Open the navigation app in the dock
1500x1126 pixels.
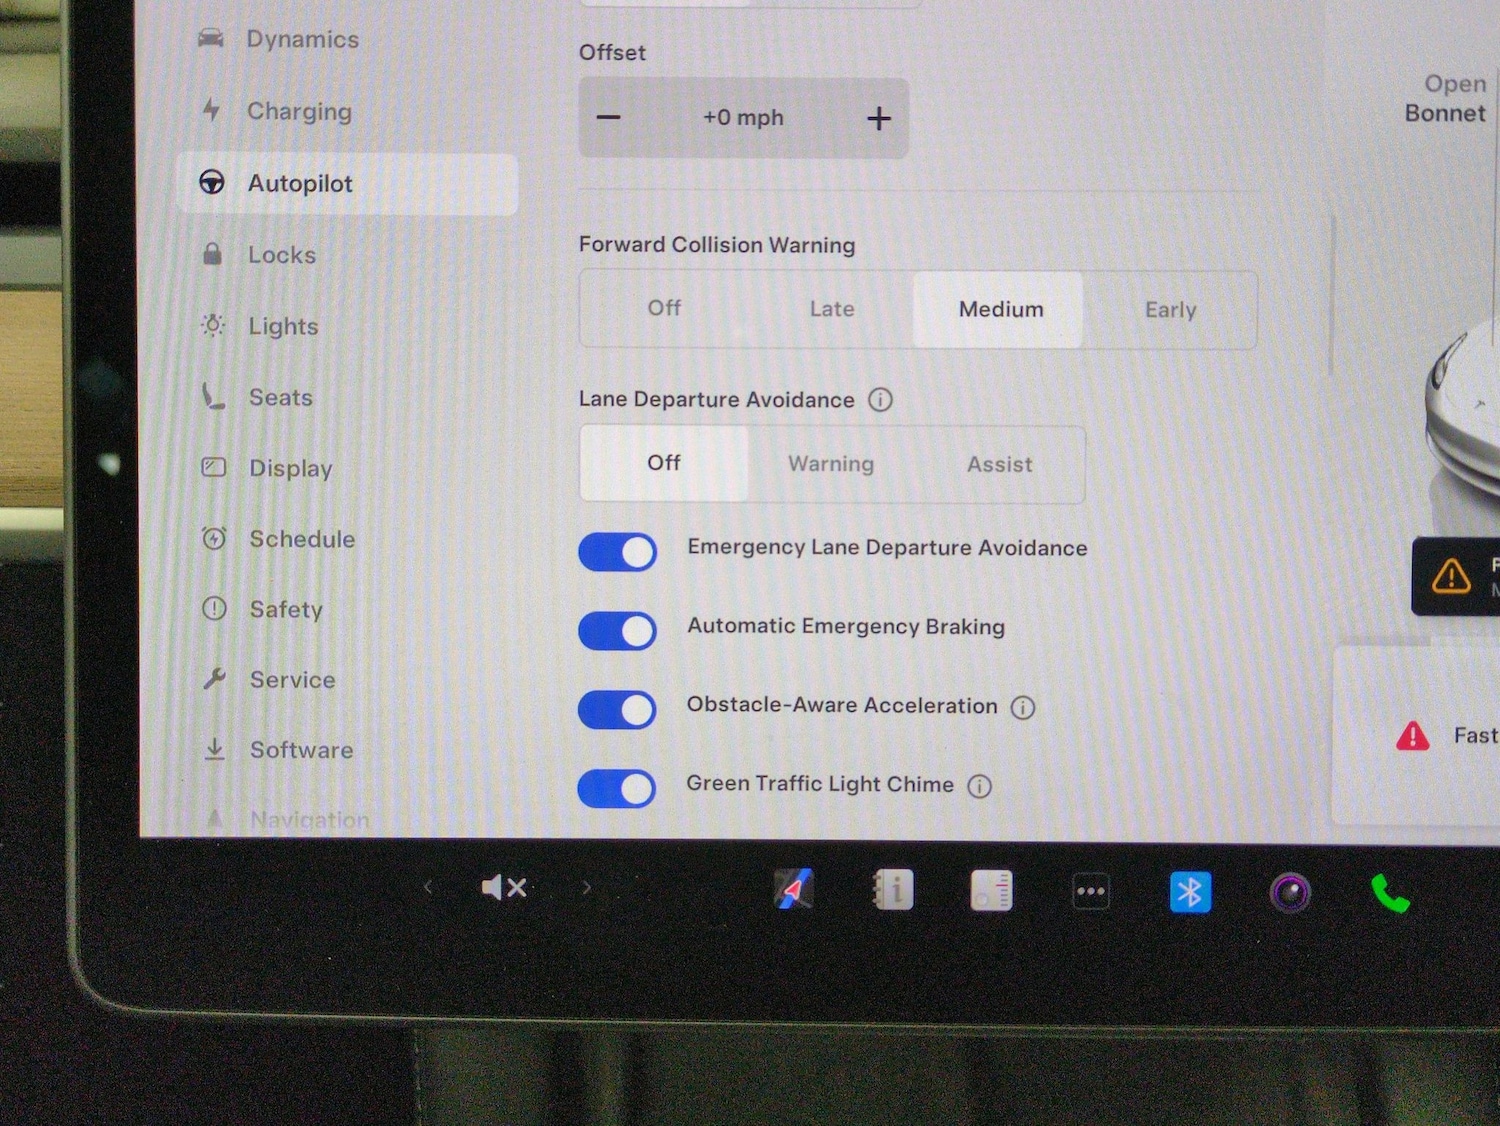point(794,890)
